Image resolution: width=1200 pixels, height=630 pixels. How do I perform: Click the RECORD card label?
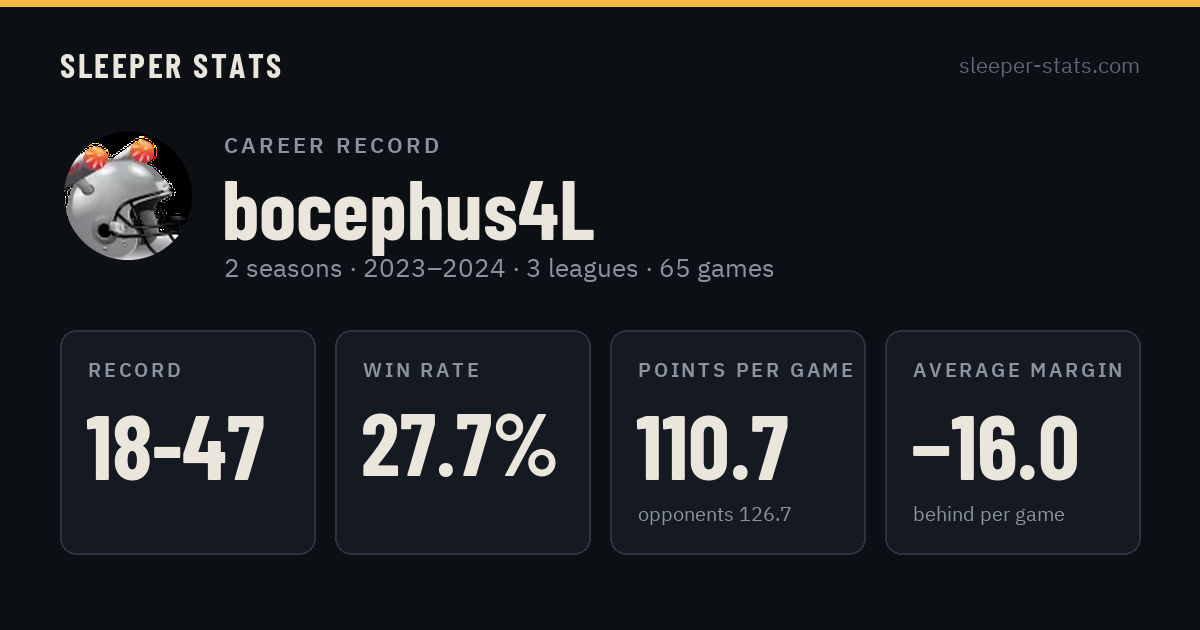click(x=135, y=371)
